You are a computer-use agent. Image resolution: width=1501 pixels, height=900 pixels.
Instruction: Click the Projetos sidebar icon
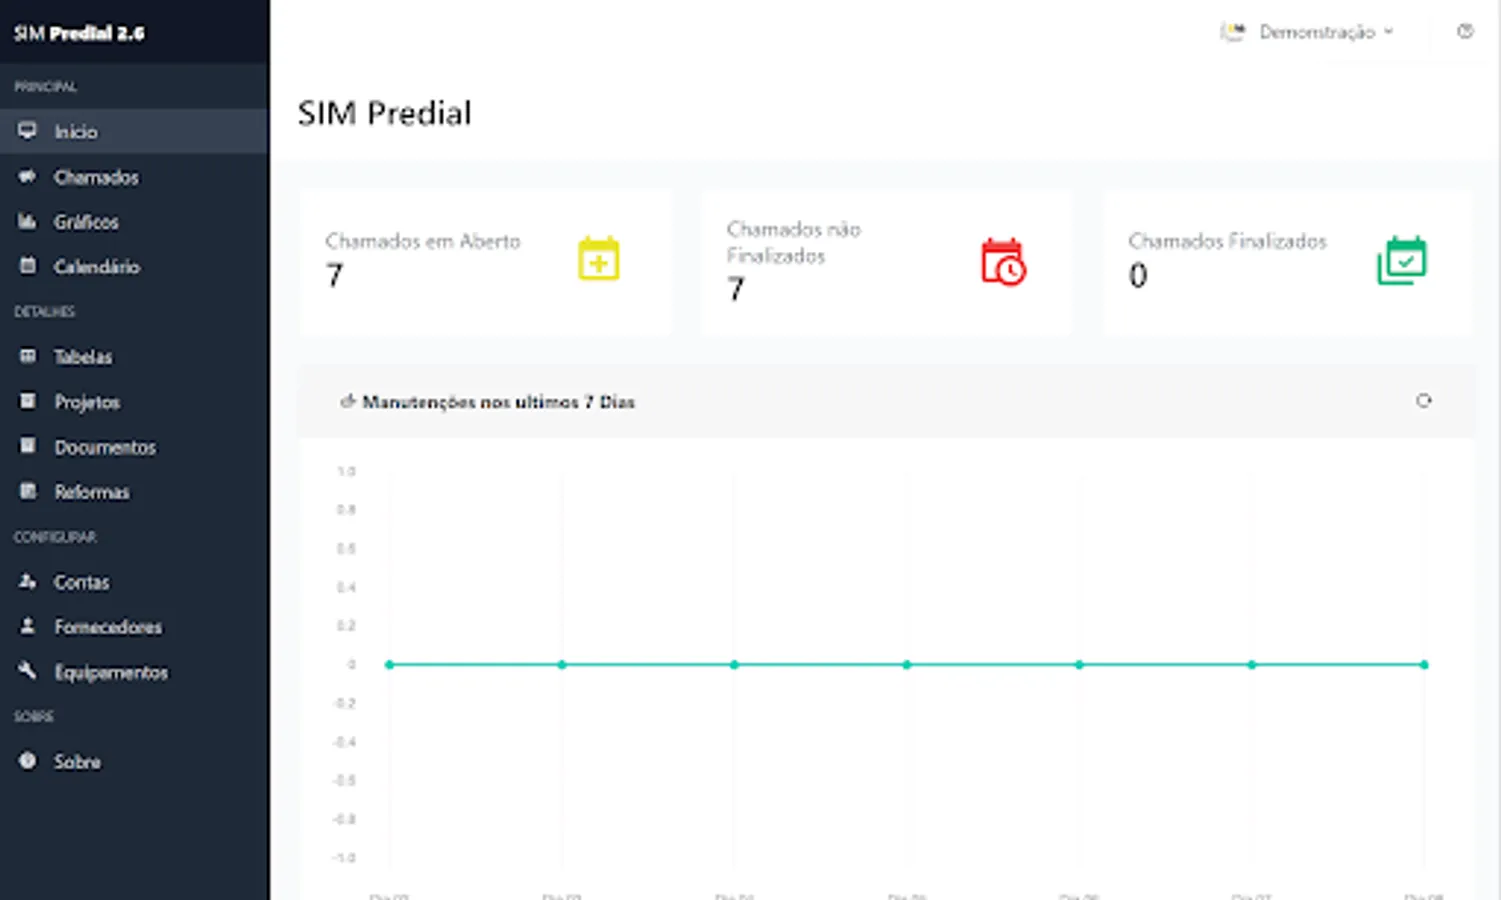[27, 401]
